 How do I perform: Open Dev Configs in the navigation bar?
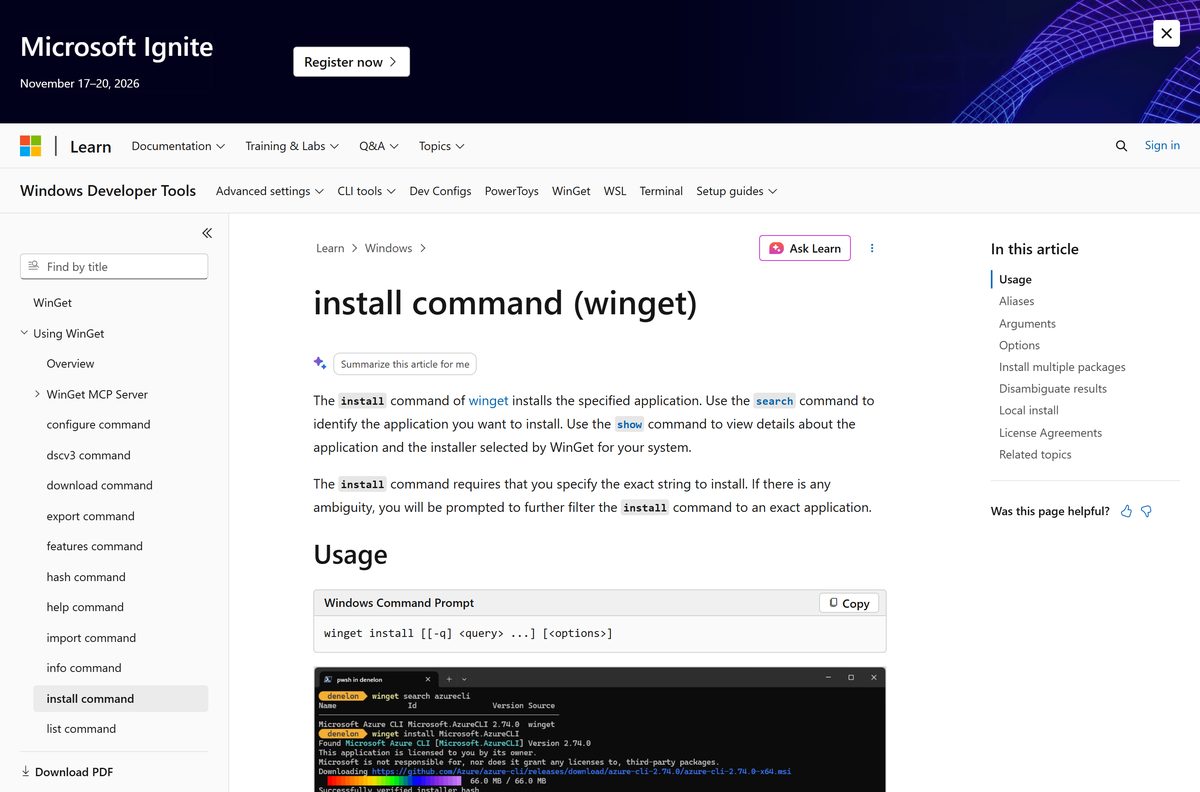pos(440,191)
